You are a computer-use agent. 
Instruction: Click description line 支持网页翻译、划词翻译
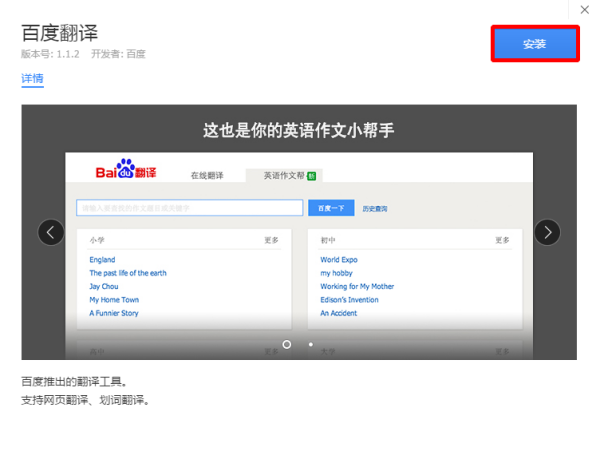(85, 400)
